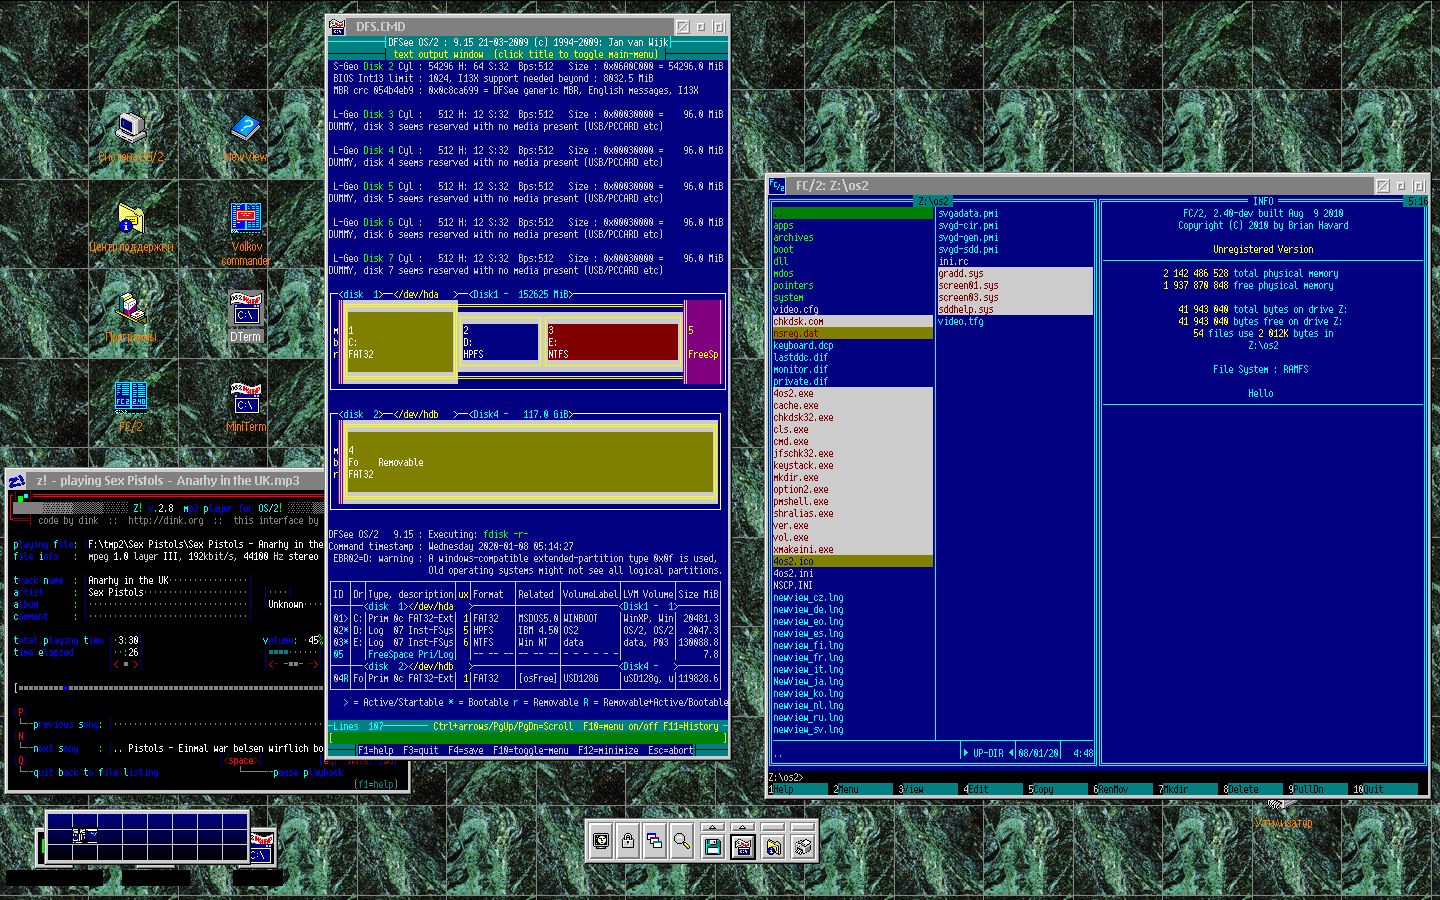Click the information folder icon in launchpad

click(x=773, y=846)
